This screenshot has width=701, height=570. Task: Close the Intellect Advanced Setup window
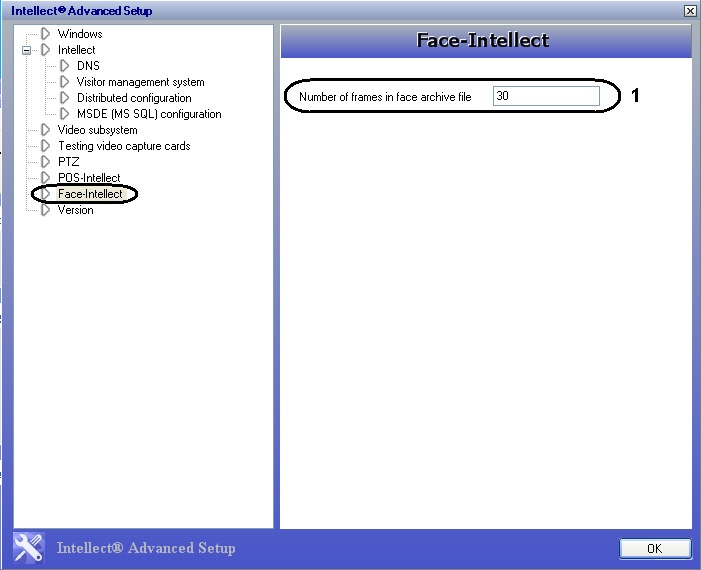689,11
